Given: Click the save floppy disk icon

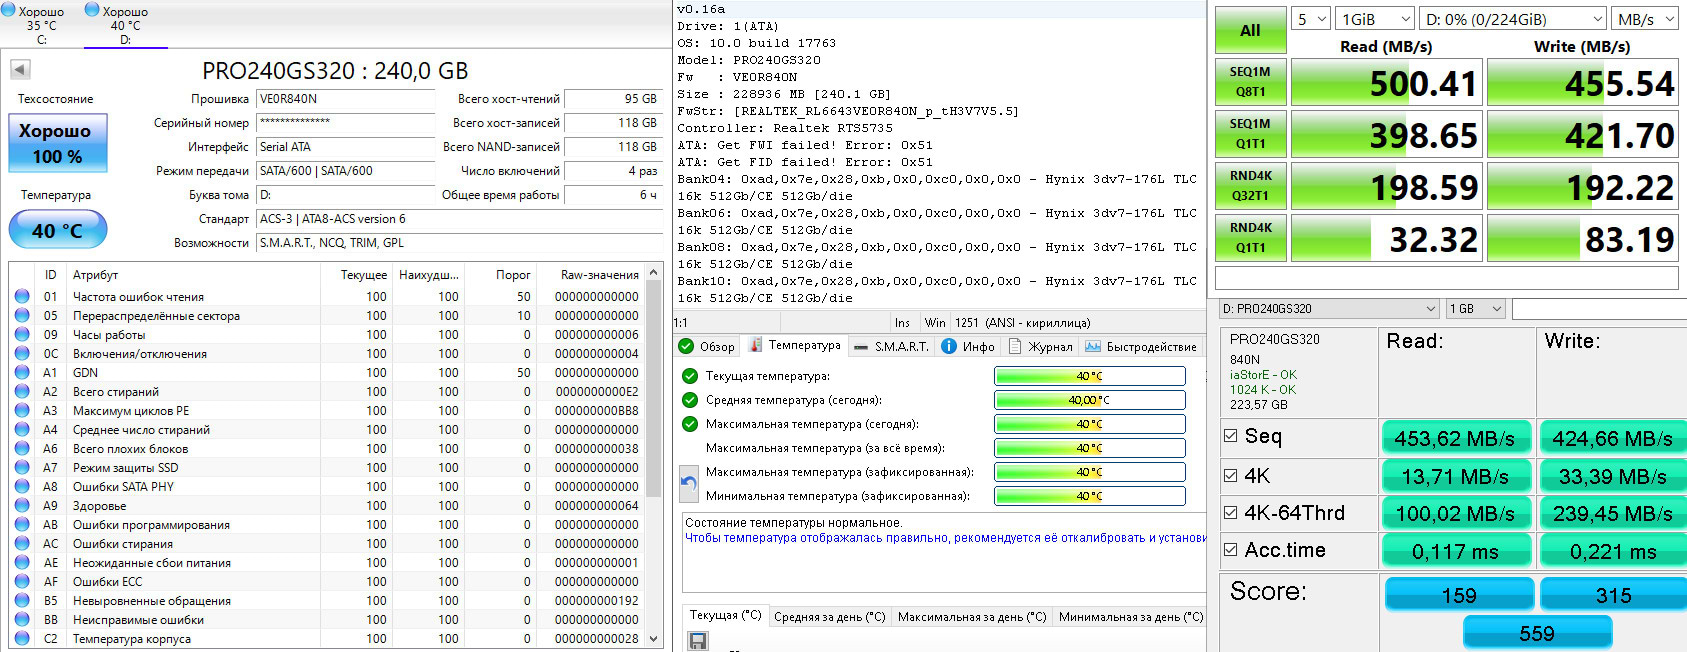Looking at the screenshot, I should click(x=698, y=641).
